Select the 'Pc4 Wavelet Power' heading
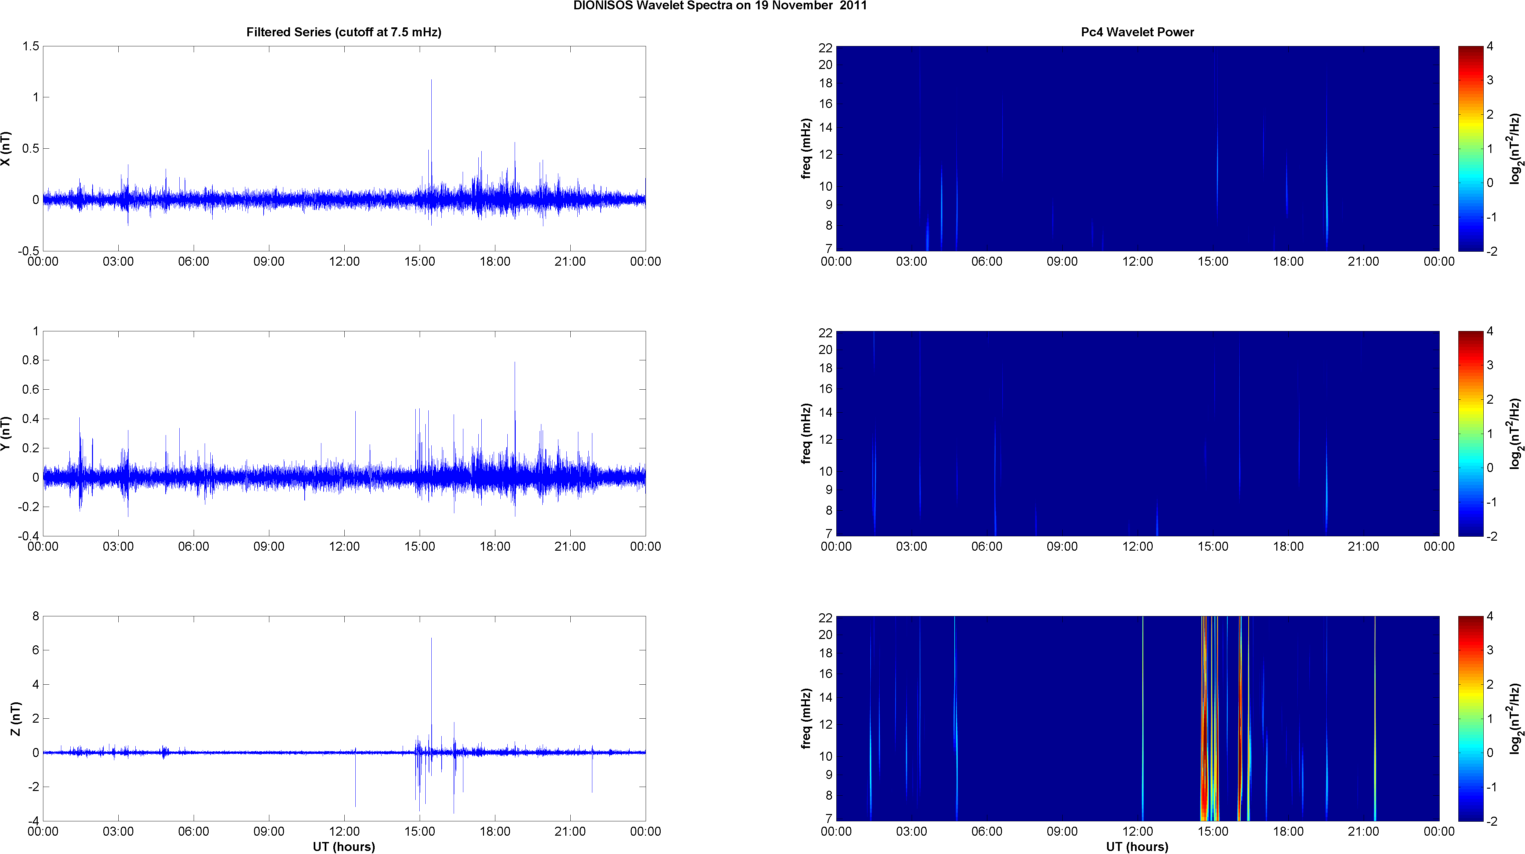This screenshot has width=1525, height=854. [1137, 32]
